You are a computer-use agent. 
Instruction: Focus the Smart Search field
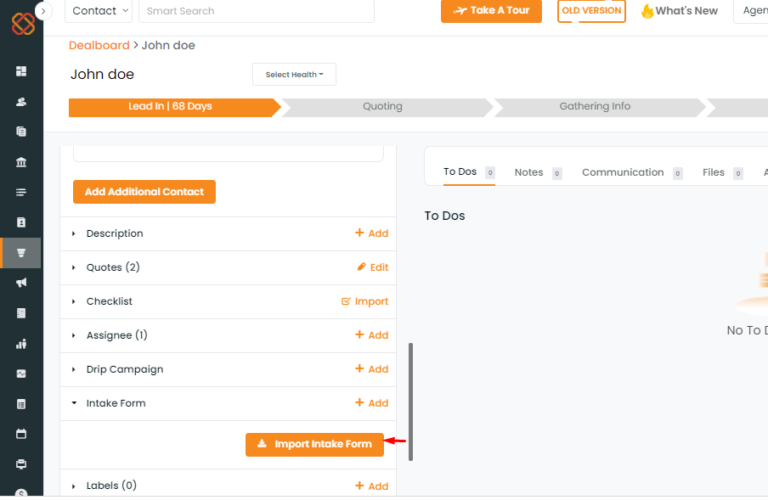point(257,11)
